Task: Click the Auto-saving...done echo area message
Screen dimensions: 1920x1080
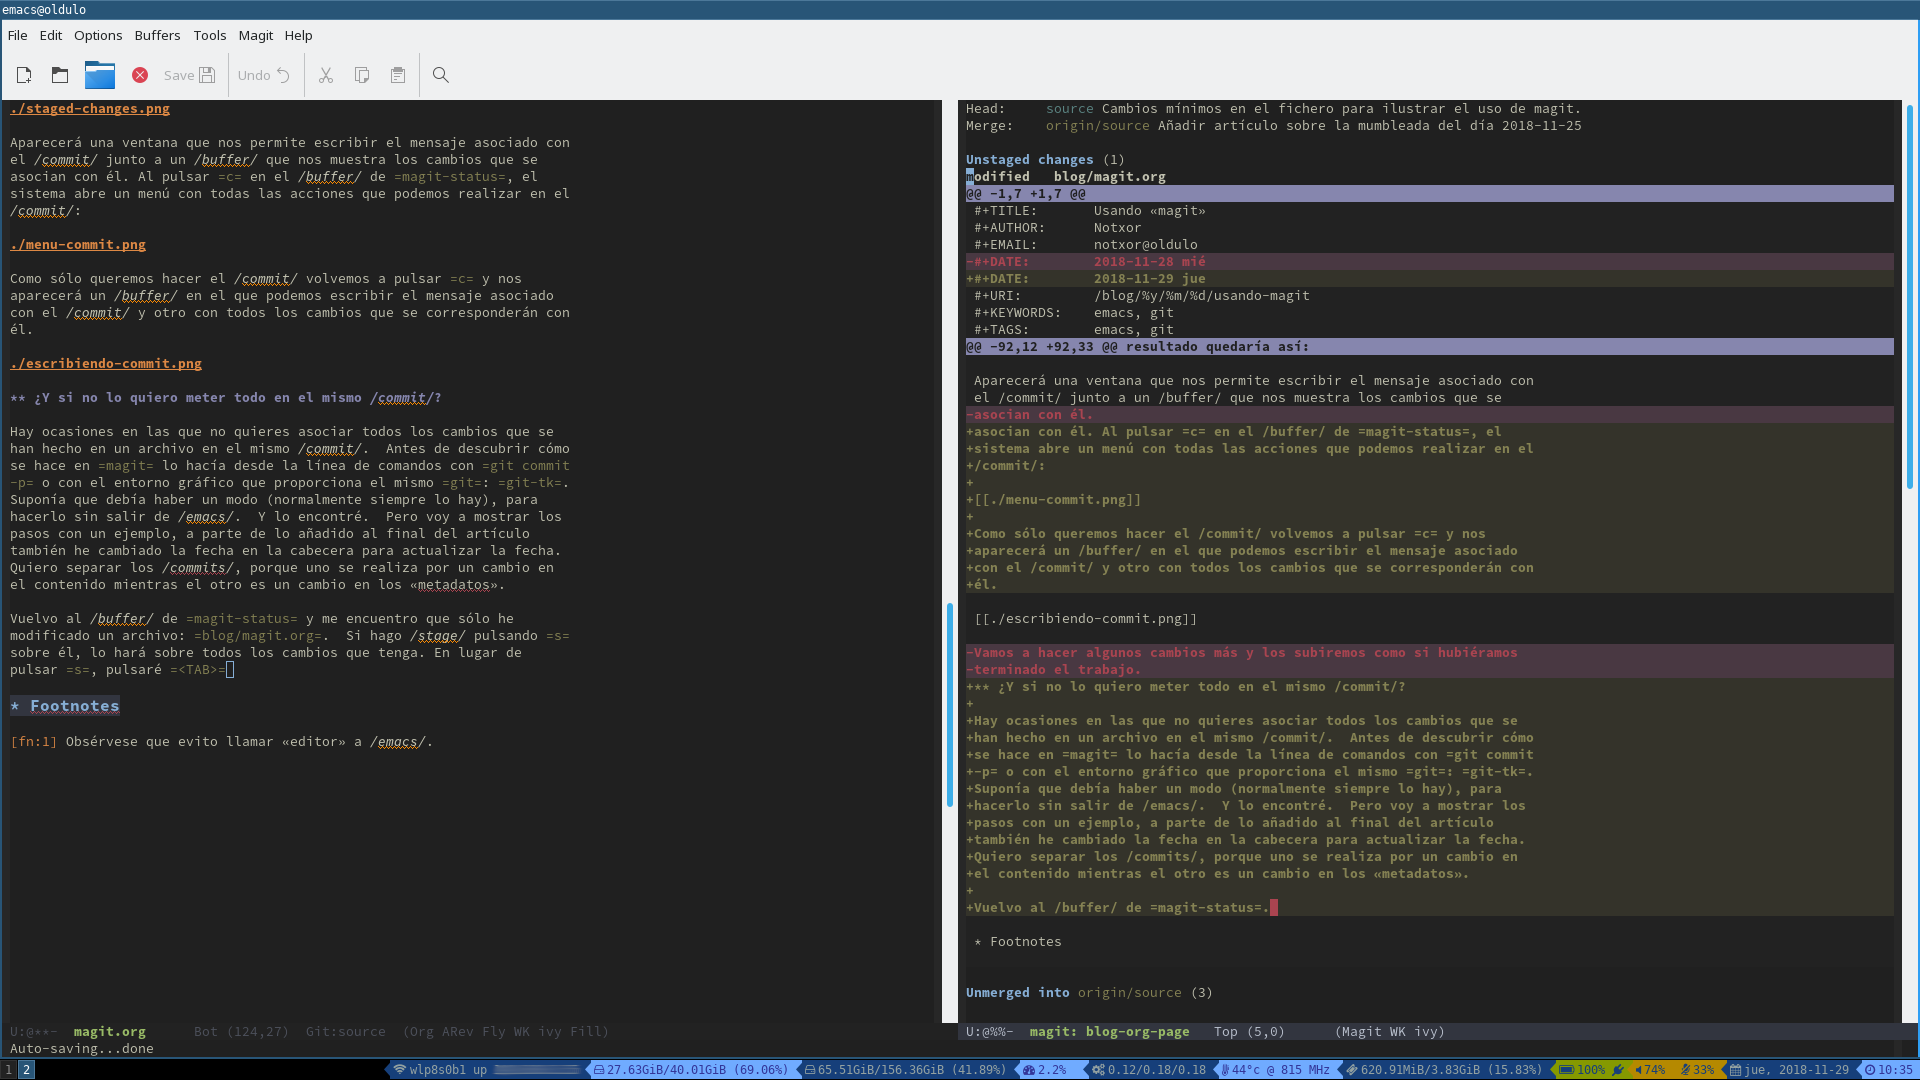Action: tap(82, 1049)
